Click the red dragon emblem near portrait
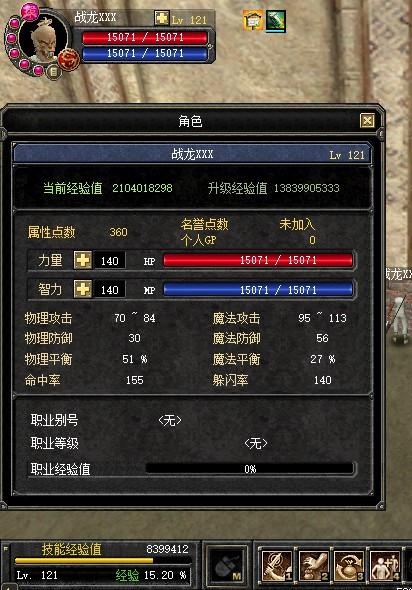This screenshot has width=412, height=590. [69, 59]
